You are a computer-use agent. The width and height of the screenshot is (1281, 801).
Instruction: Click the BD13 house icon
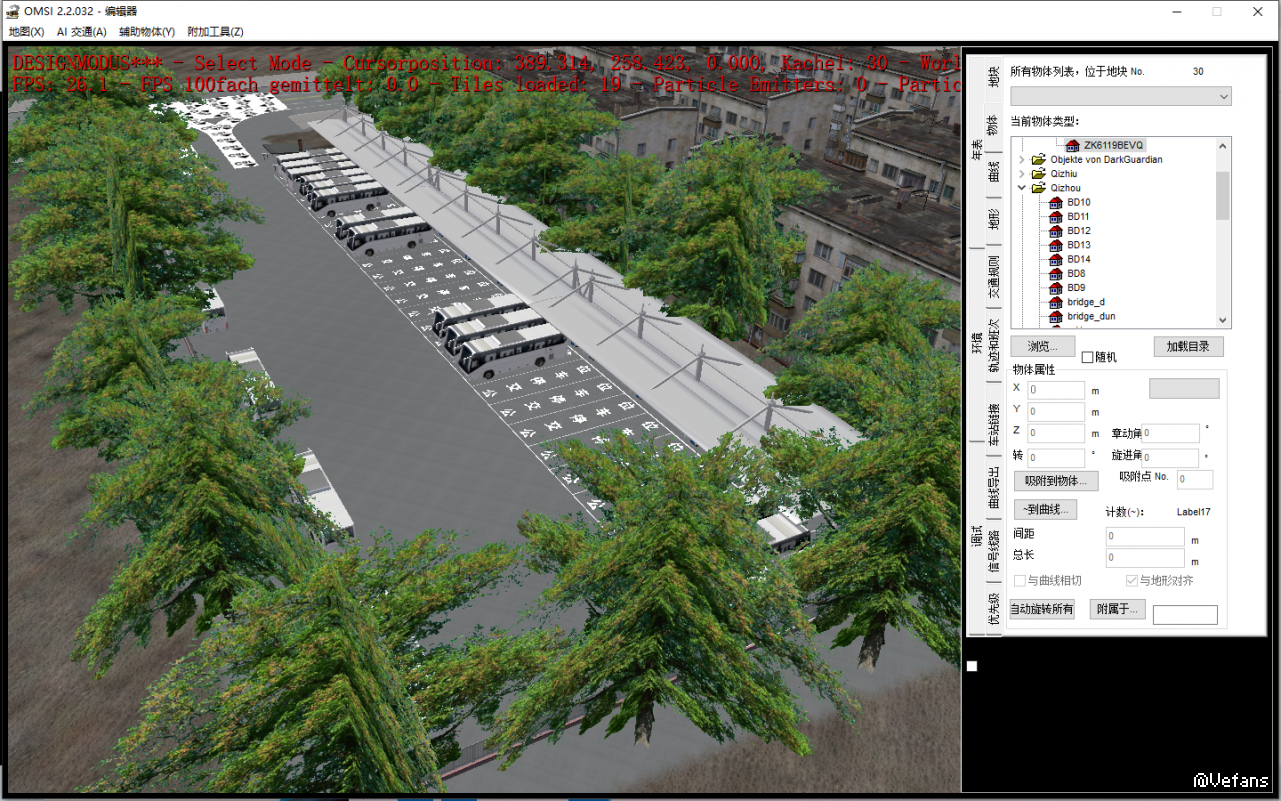[1055, 245]
